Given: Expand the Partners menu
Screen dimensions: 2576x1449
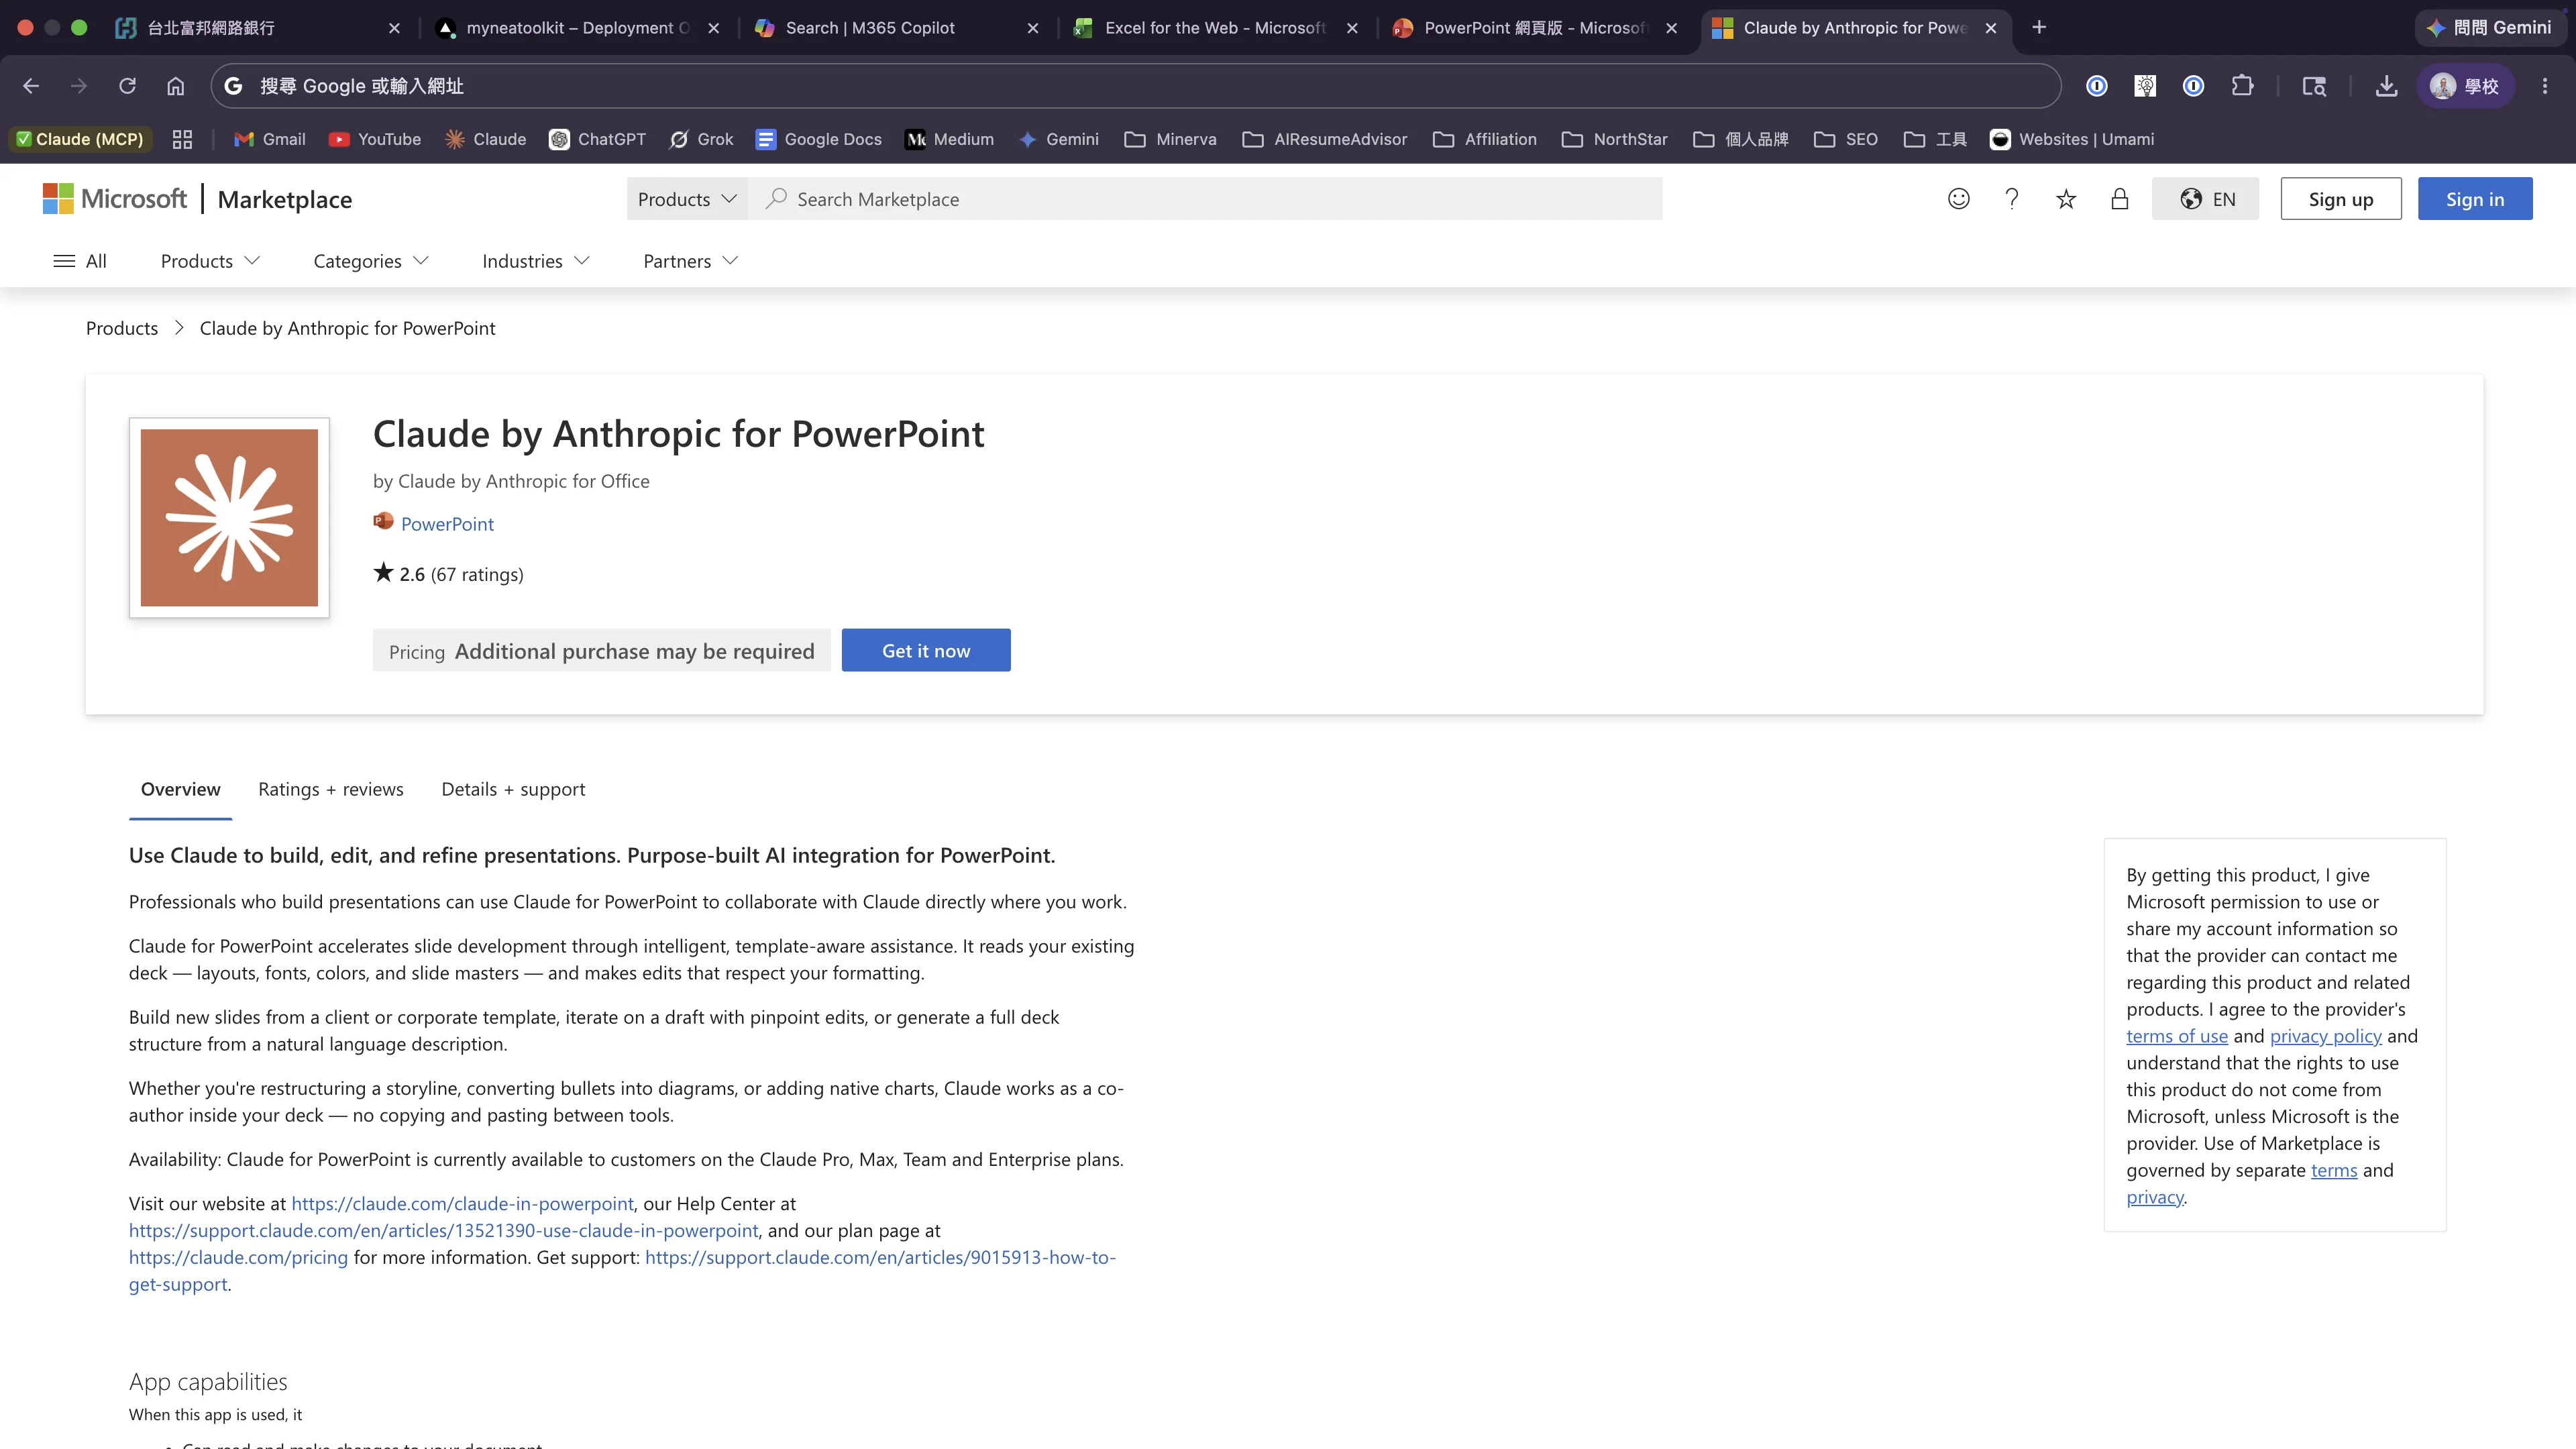Looking at the screenshot, I should pos(691,261).
